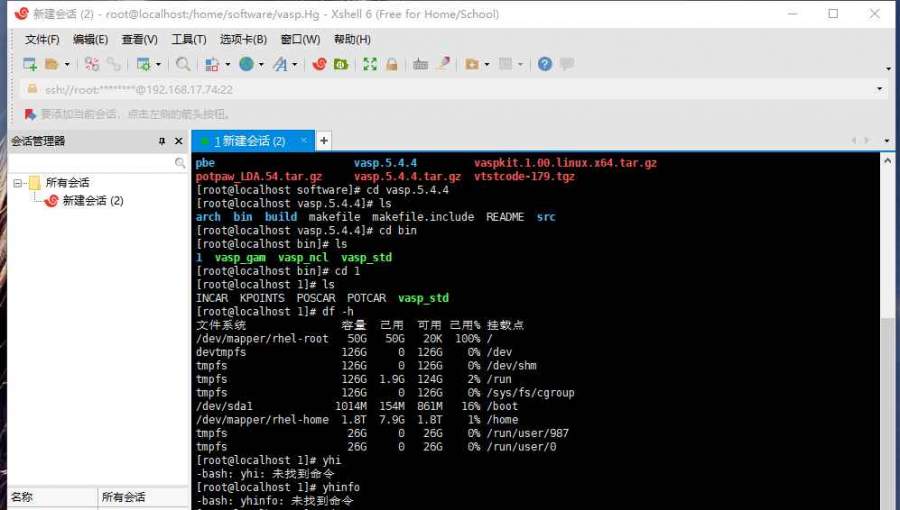Open the 选项卡(B) menu

click(x=243, y=40)
